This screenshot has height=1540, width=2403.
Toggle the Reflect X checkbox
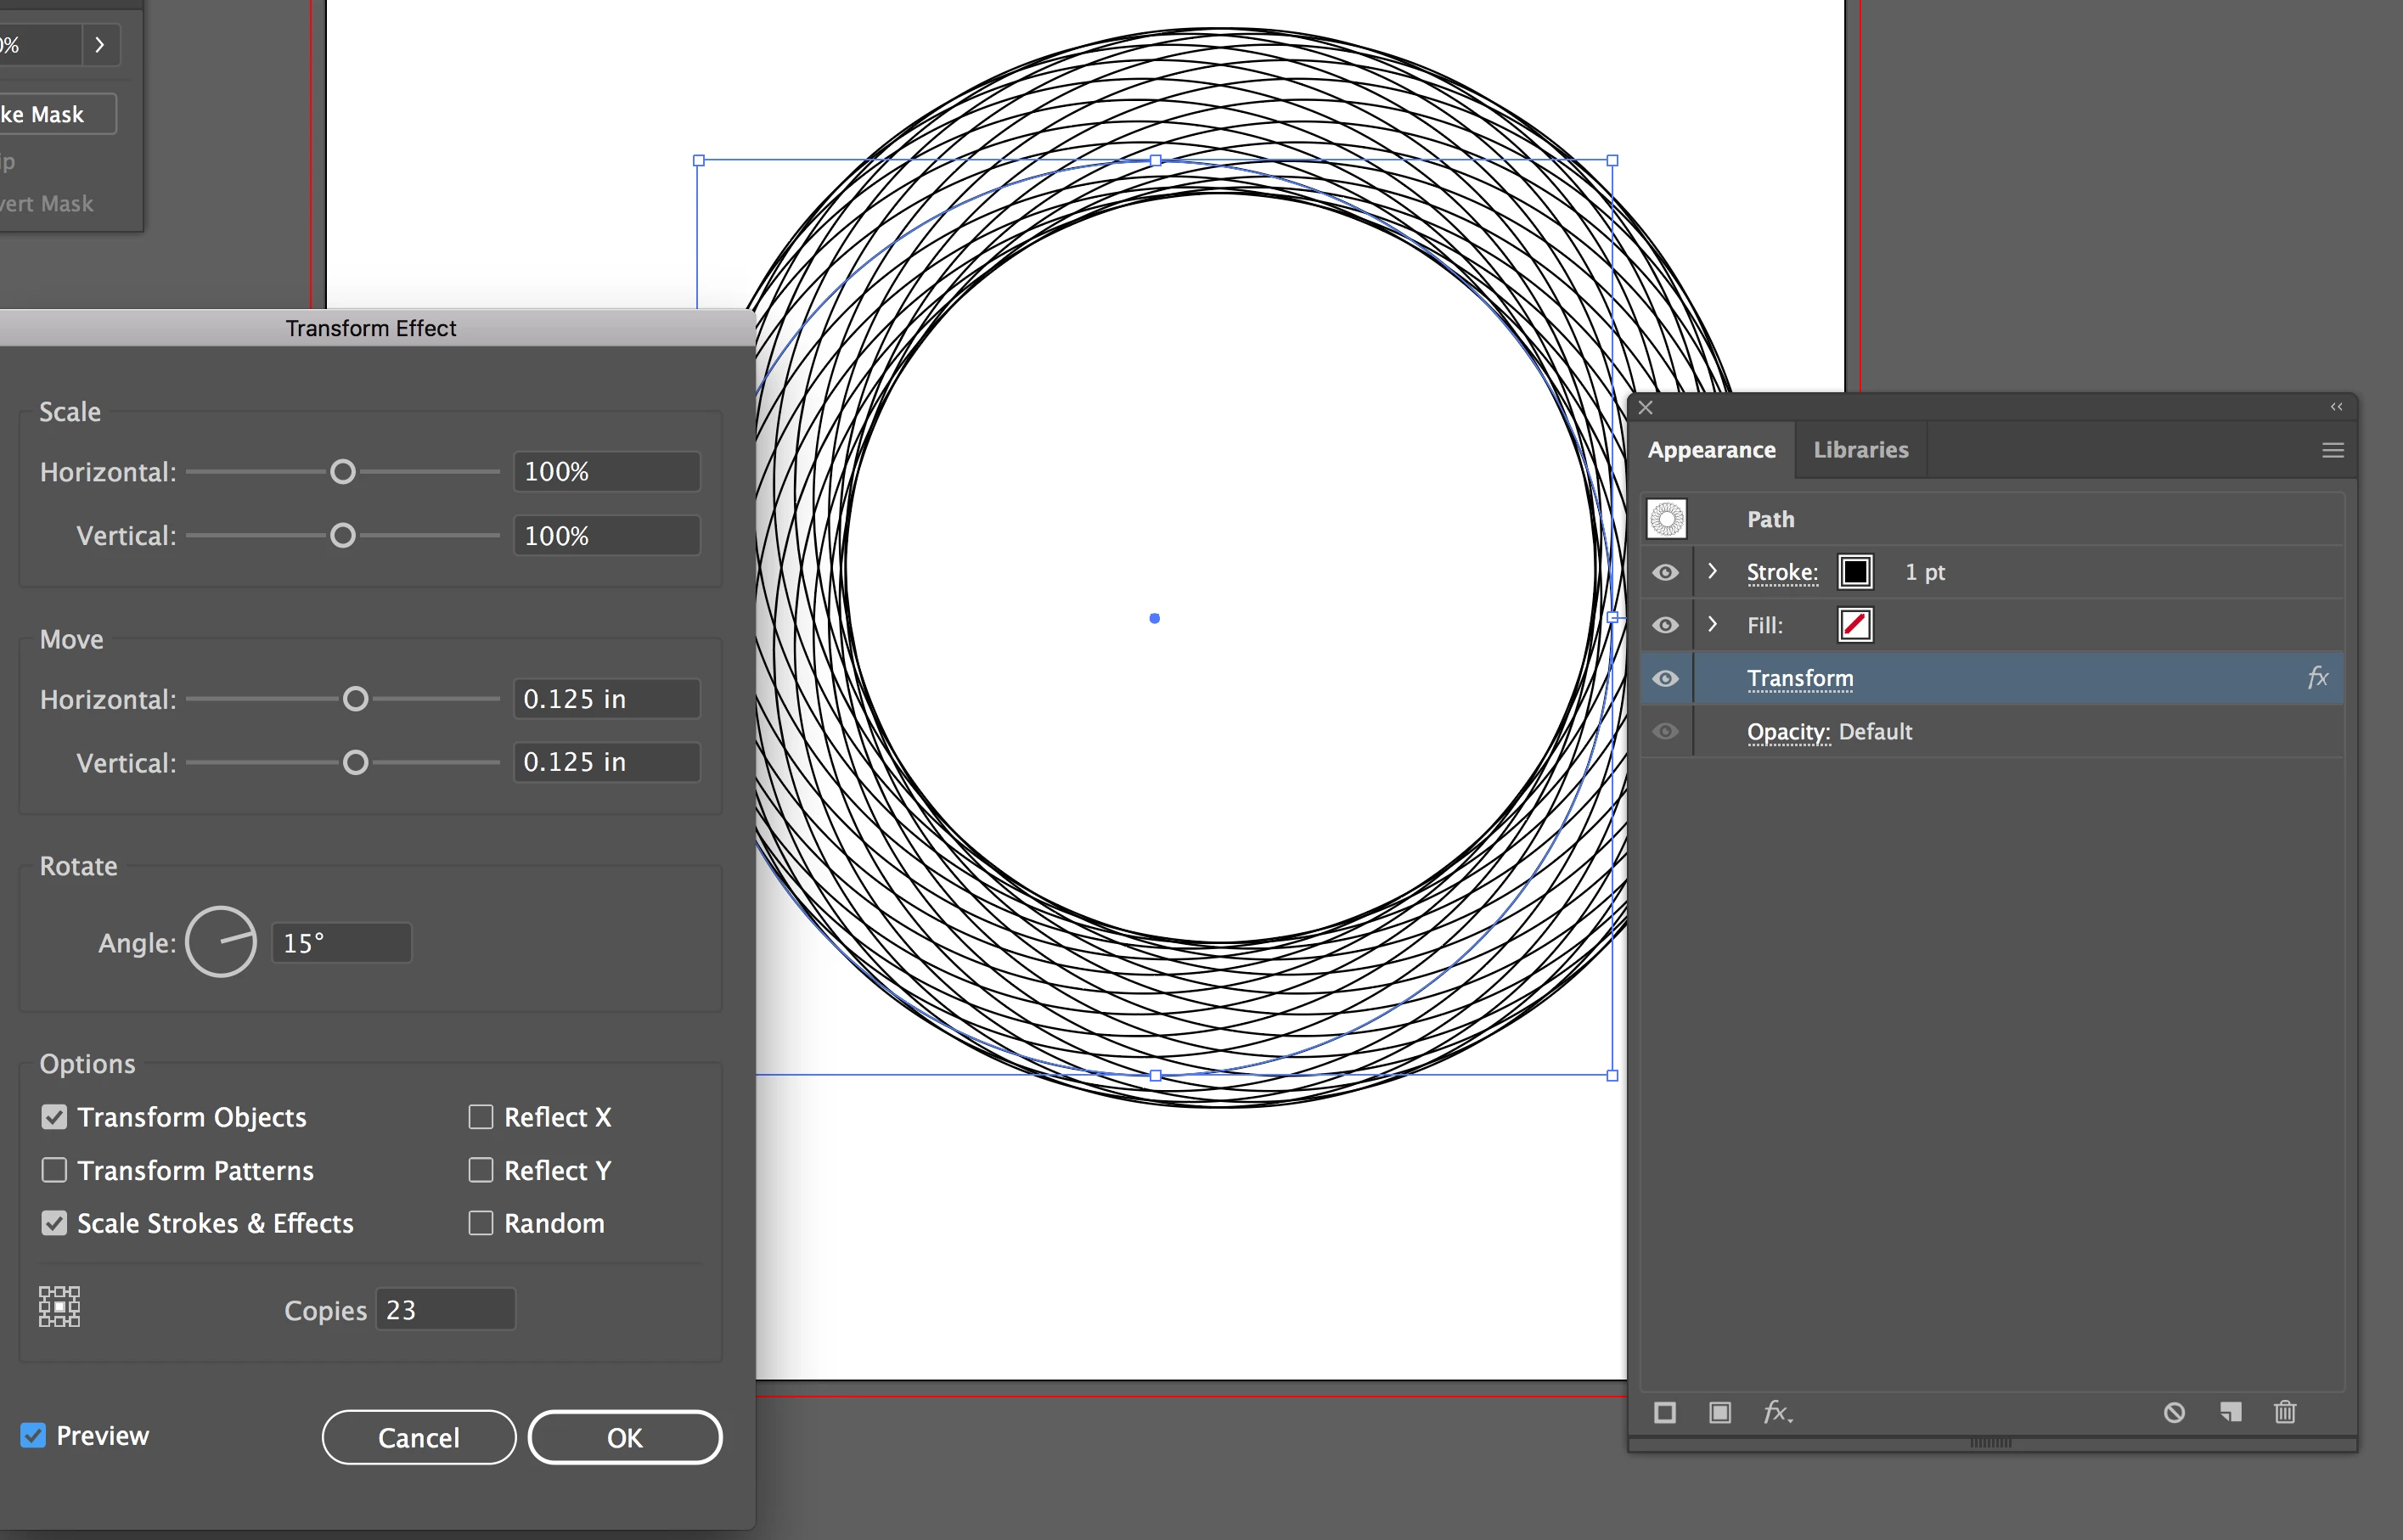coord(481,1117)
